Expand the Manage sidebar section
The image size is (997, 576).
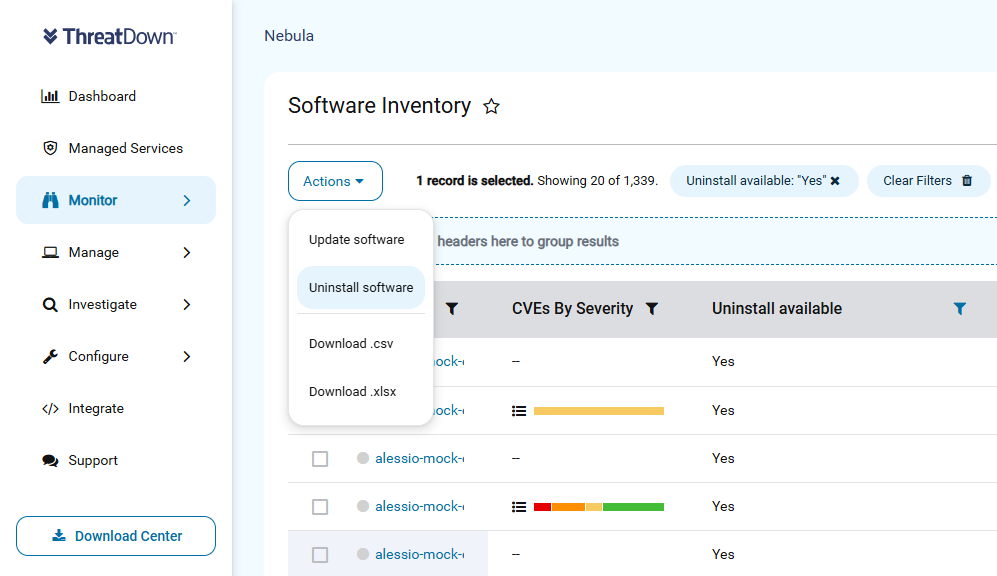point(116,252)
